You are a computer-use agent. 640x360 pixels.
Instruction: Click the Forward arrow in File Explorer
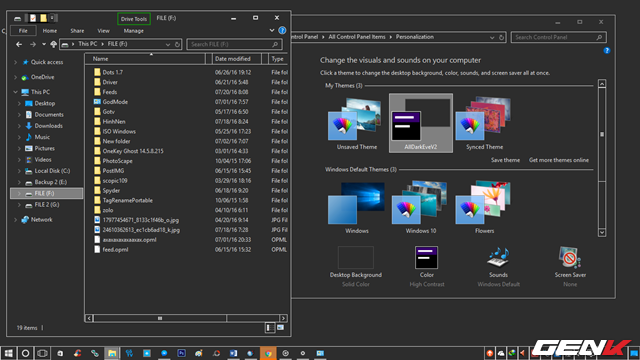pyautogui.click(x=33, y=44)
